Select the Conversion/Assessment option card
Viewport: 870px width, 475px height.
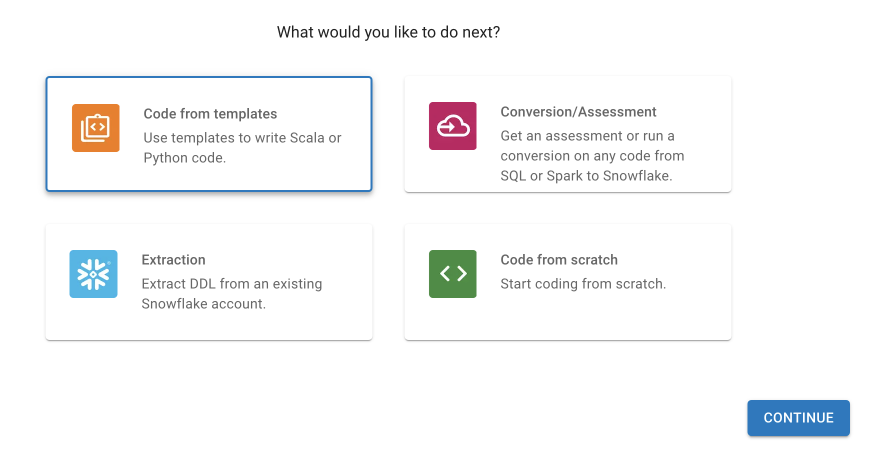click(568, 134)
